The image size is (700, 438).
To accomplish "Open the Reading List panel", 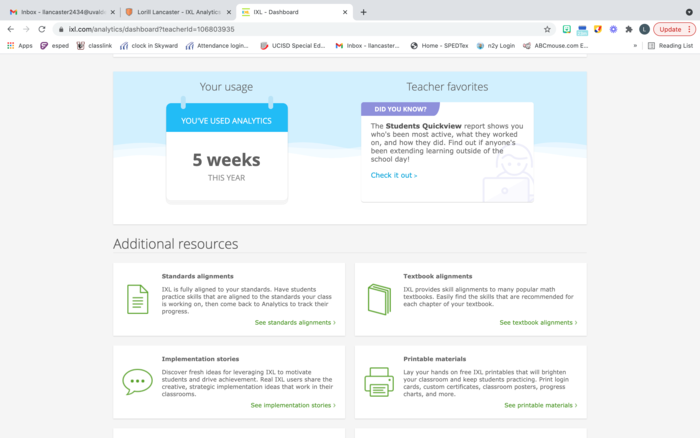I will 670,45.
